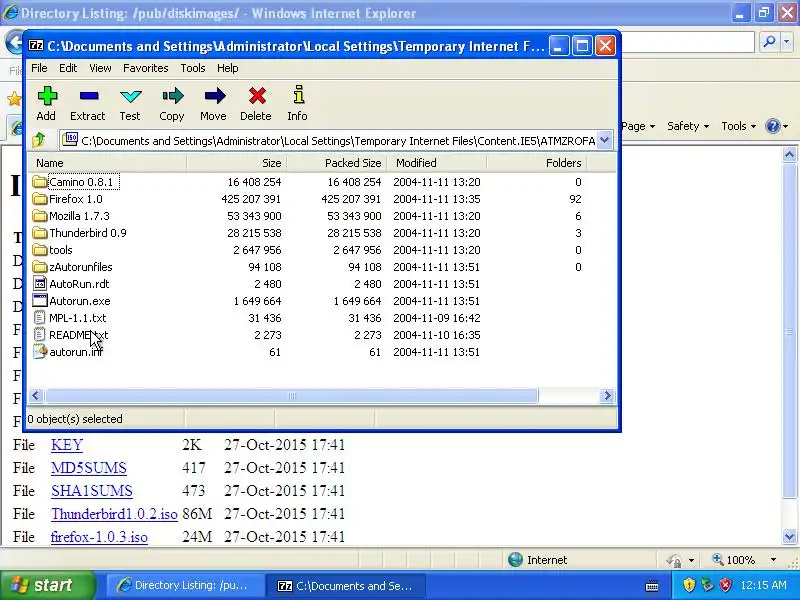Open the 7-Zip Edit menu
The width and height of the screenshot is (800, 600).
tap(68, 68)
